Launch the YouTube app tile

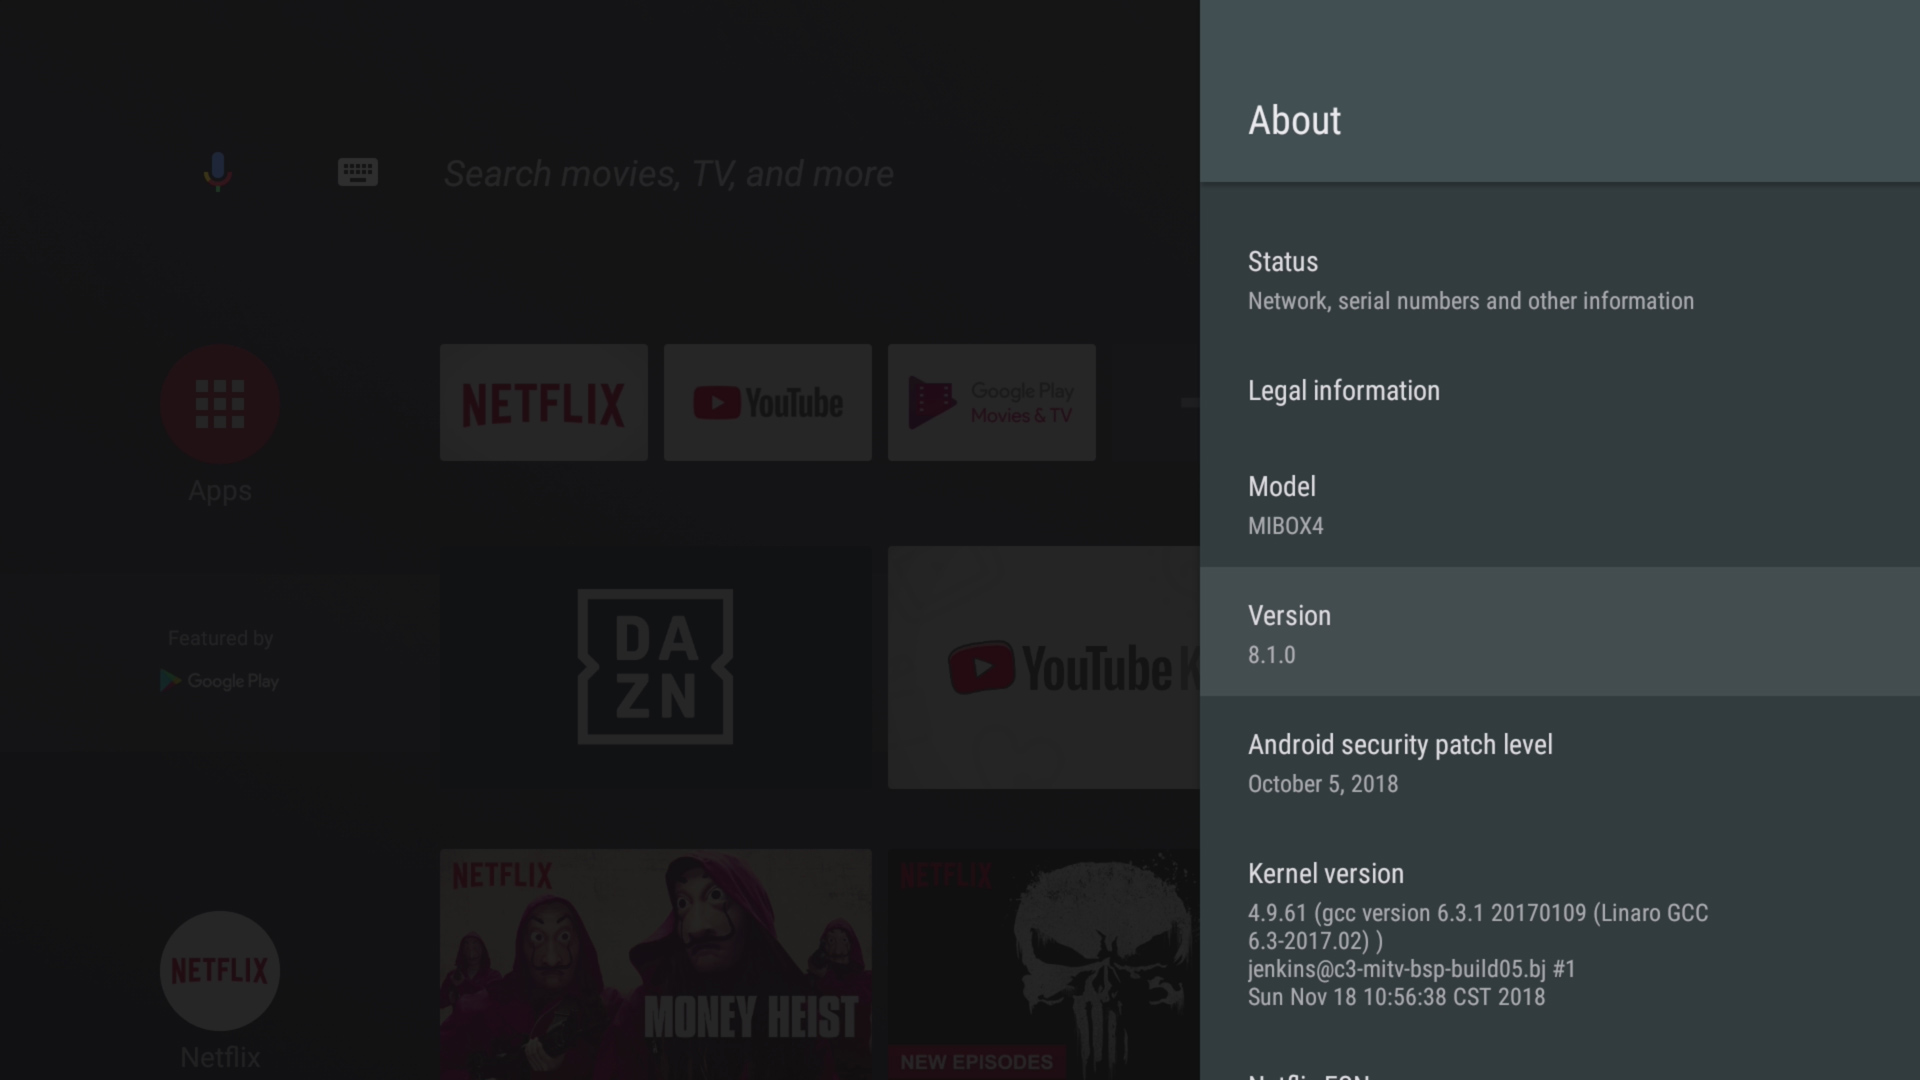click(768, 403)
